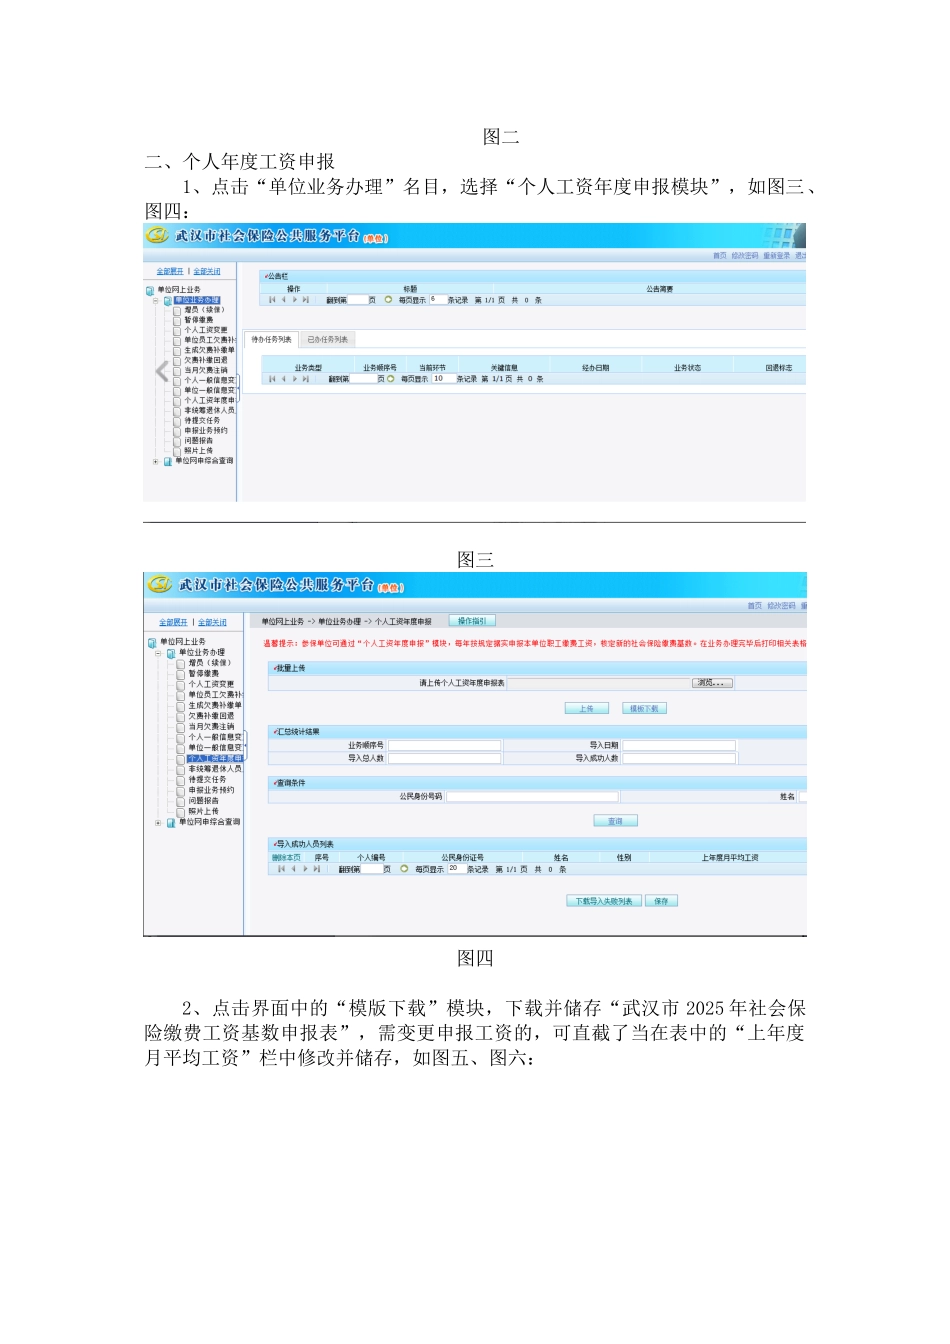This screenshot has height=1344, width=950.
Task: Open 重新登录 in 图三 top navigation
Action: click(777, 256)
